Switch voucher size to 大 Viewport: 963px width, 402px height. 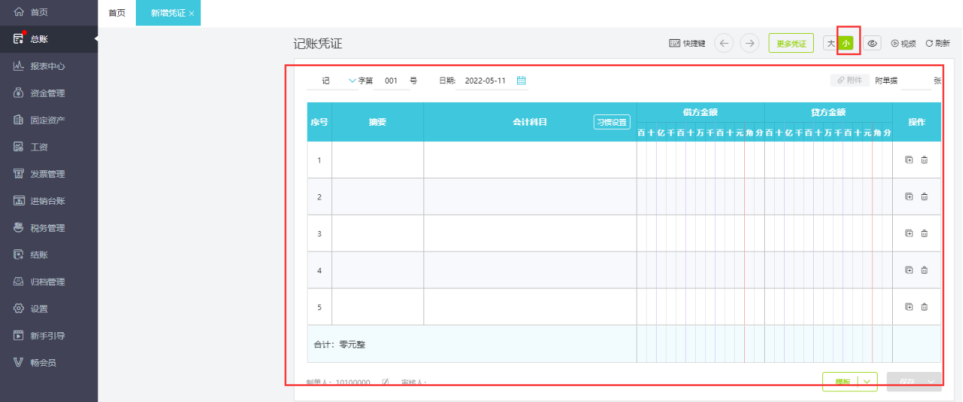point(831,44)
